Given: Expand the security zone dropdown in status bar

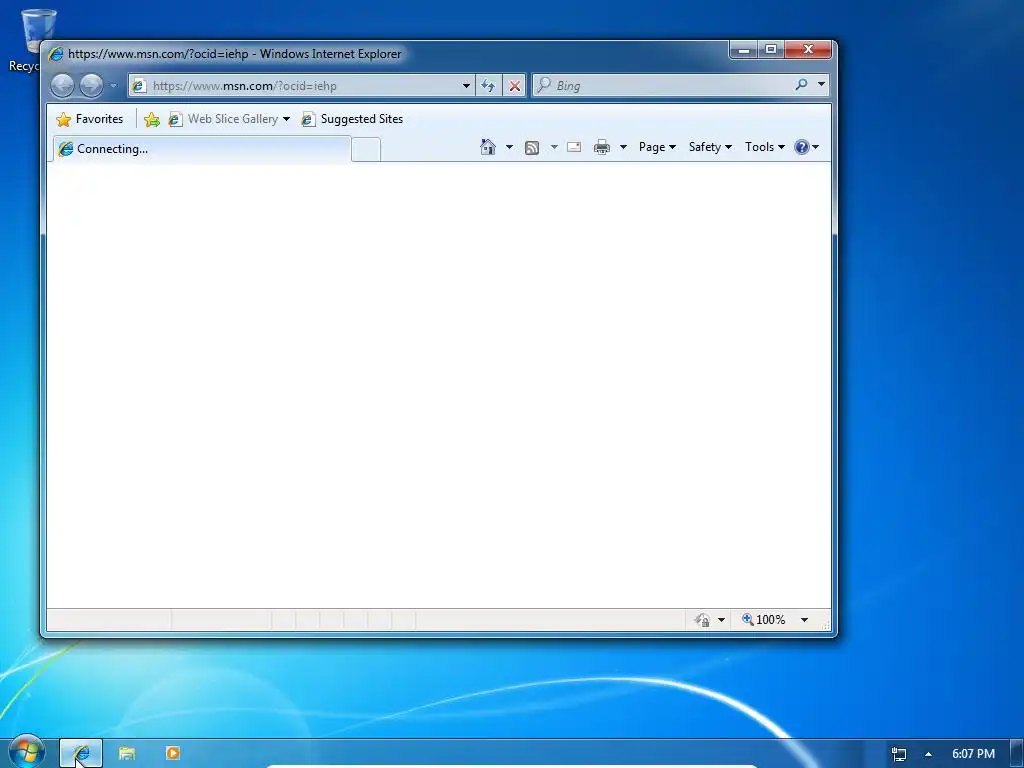Looking at the screenshot, I should tap(721, 620).
